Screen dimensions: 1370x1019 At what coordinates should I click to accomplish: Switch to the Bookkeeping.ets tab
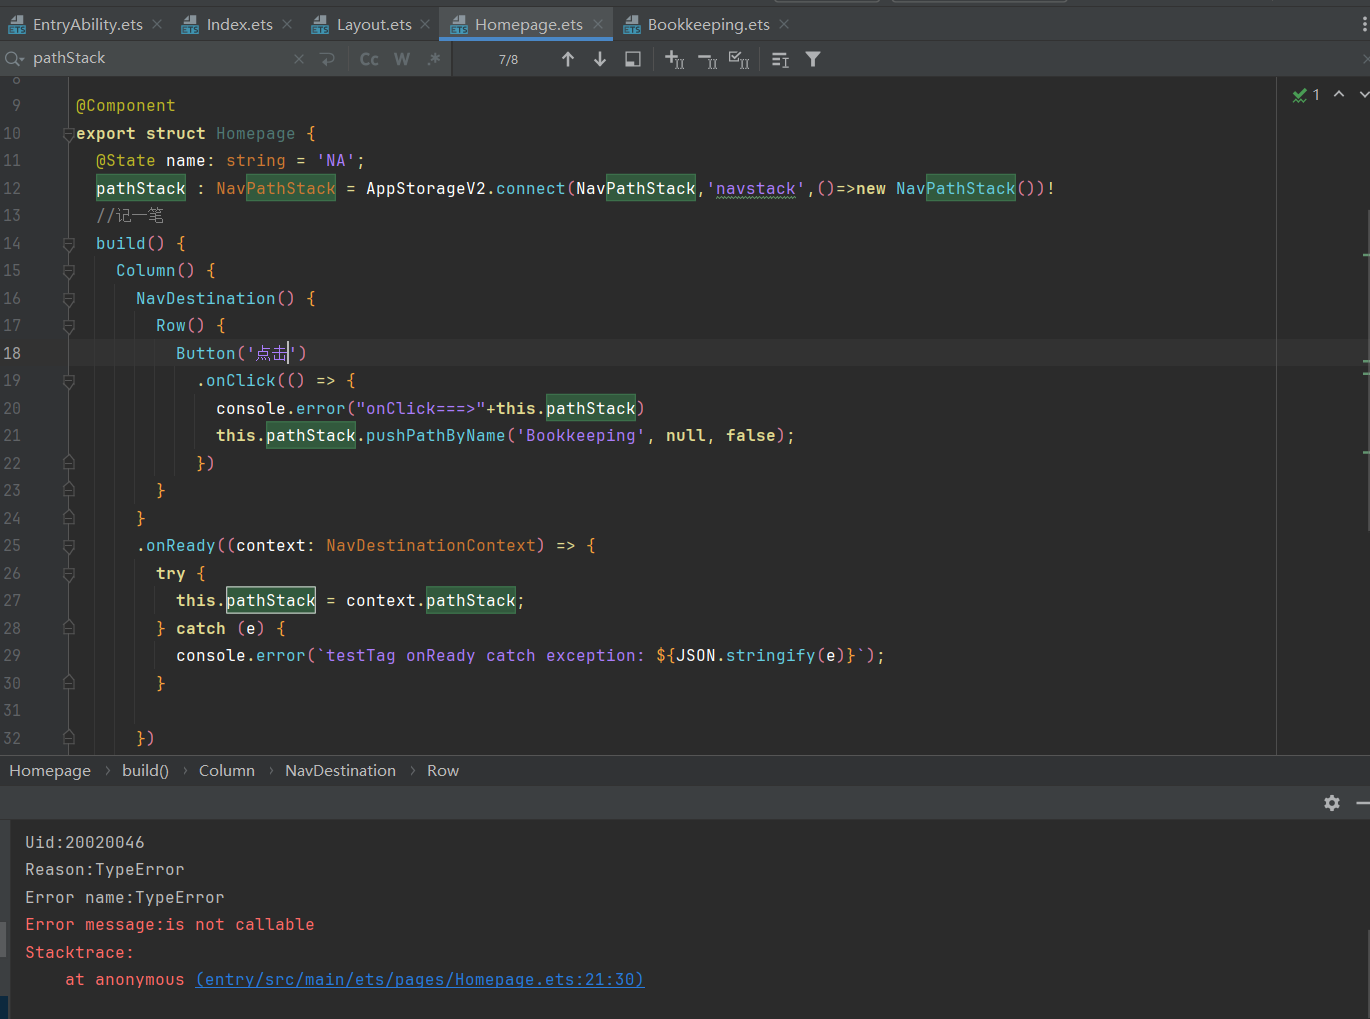point(708,24)
